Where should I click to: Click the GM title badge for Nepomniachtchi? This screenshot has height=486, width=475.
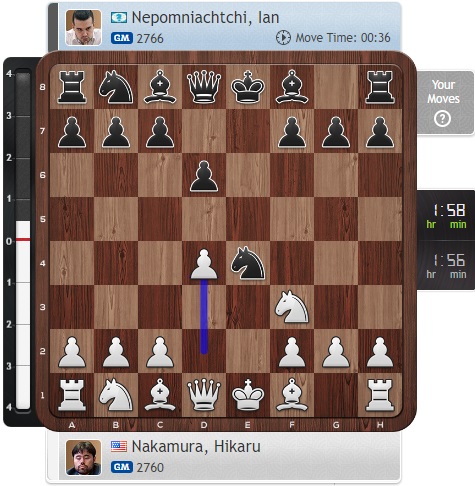122,38
